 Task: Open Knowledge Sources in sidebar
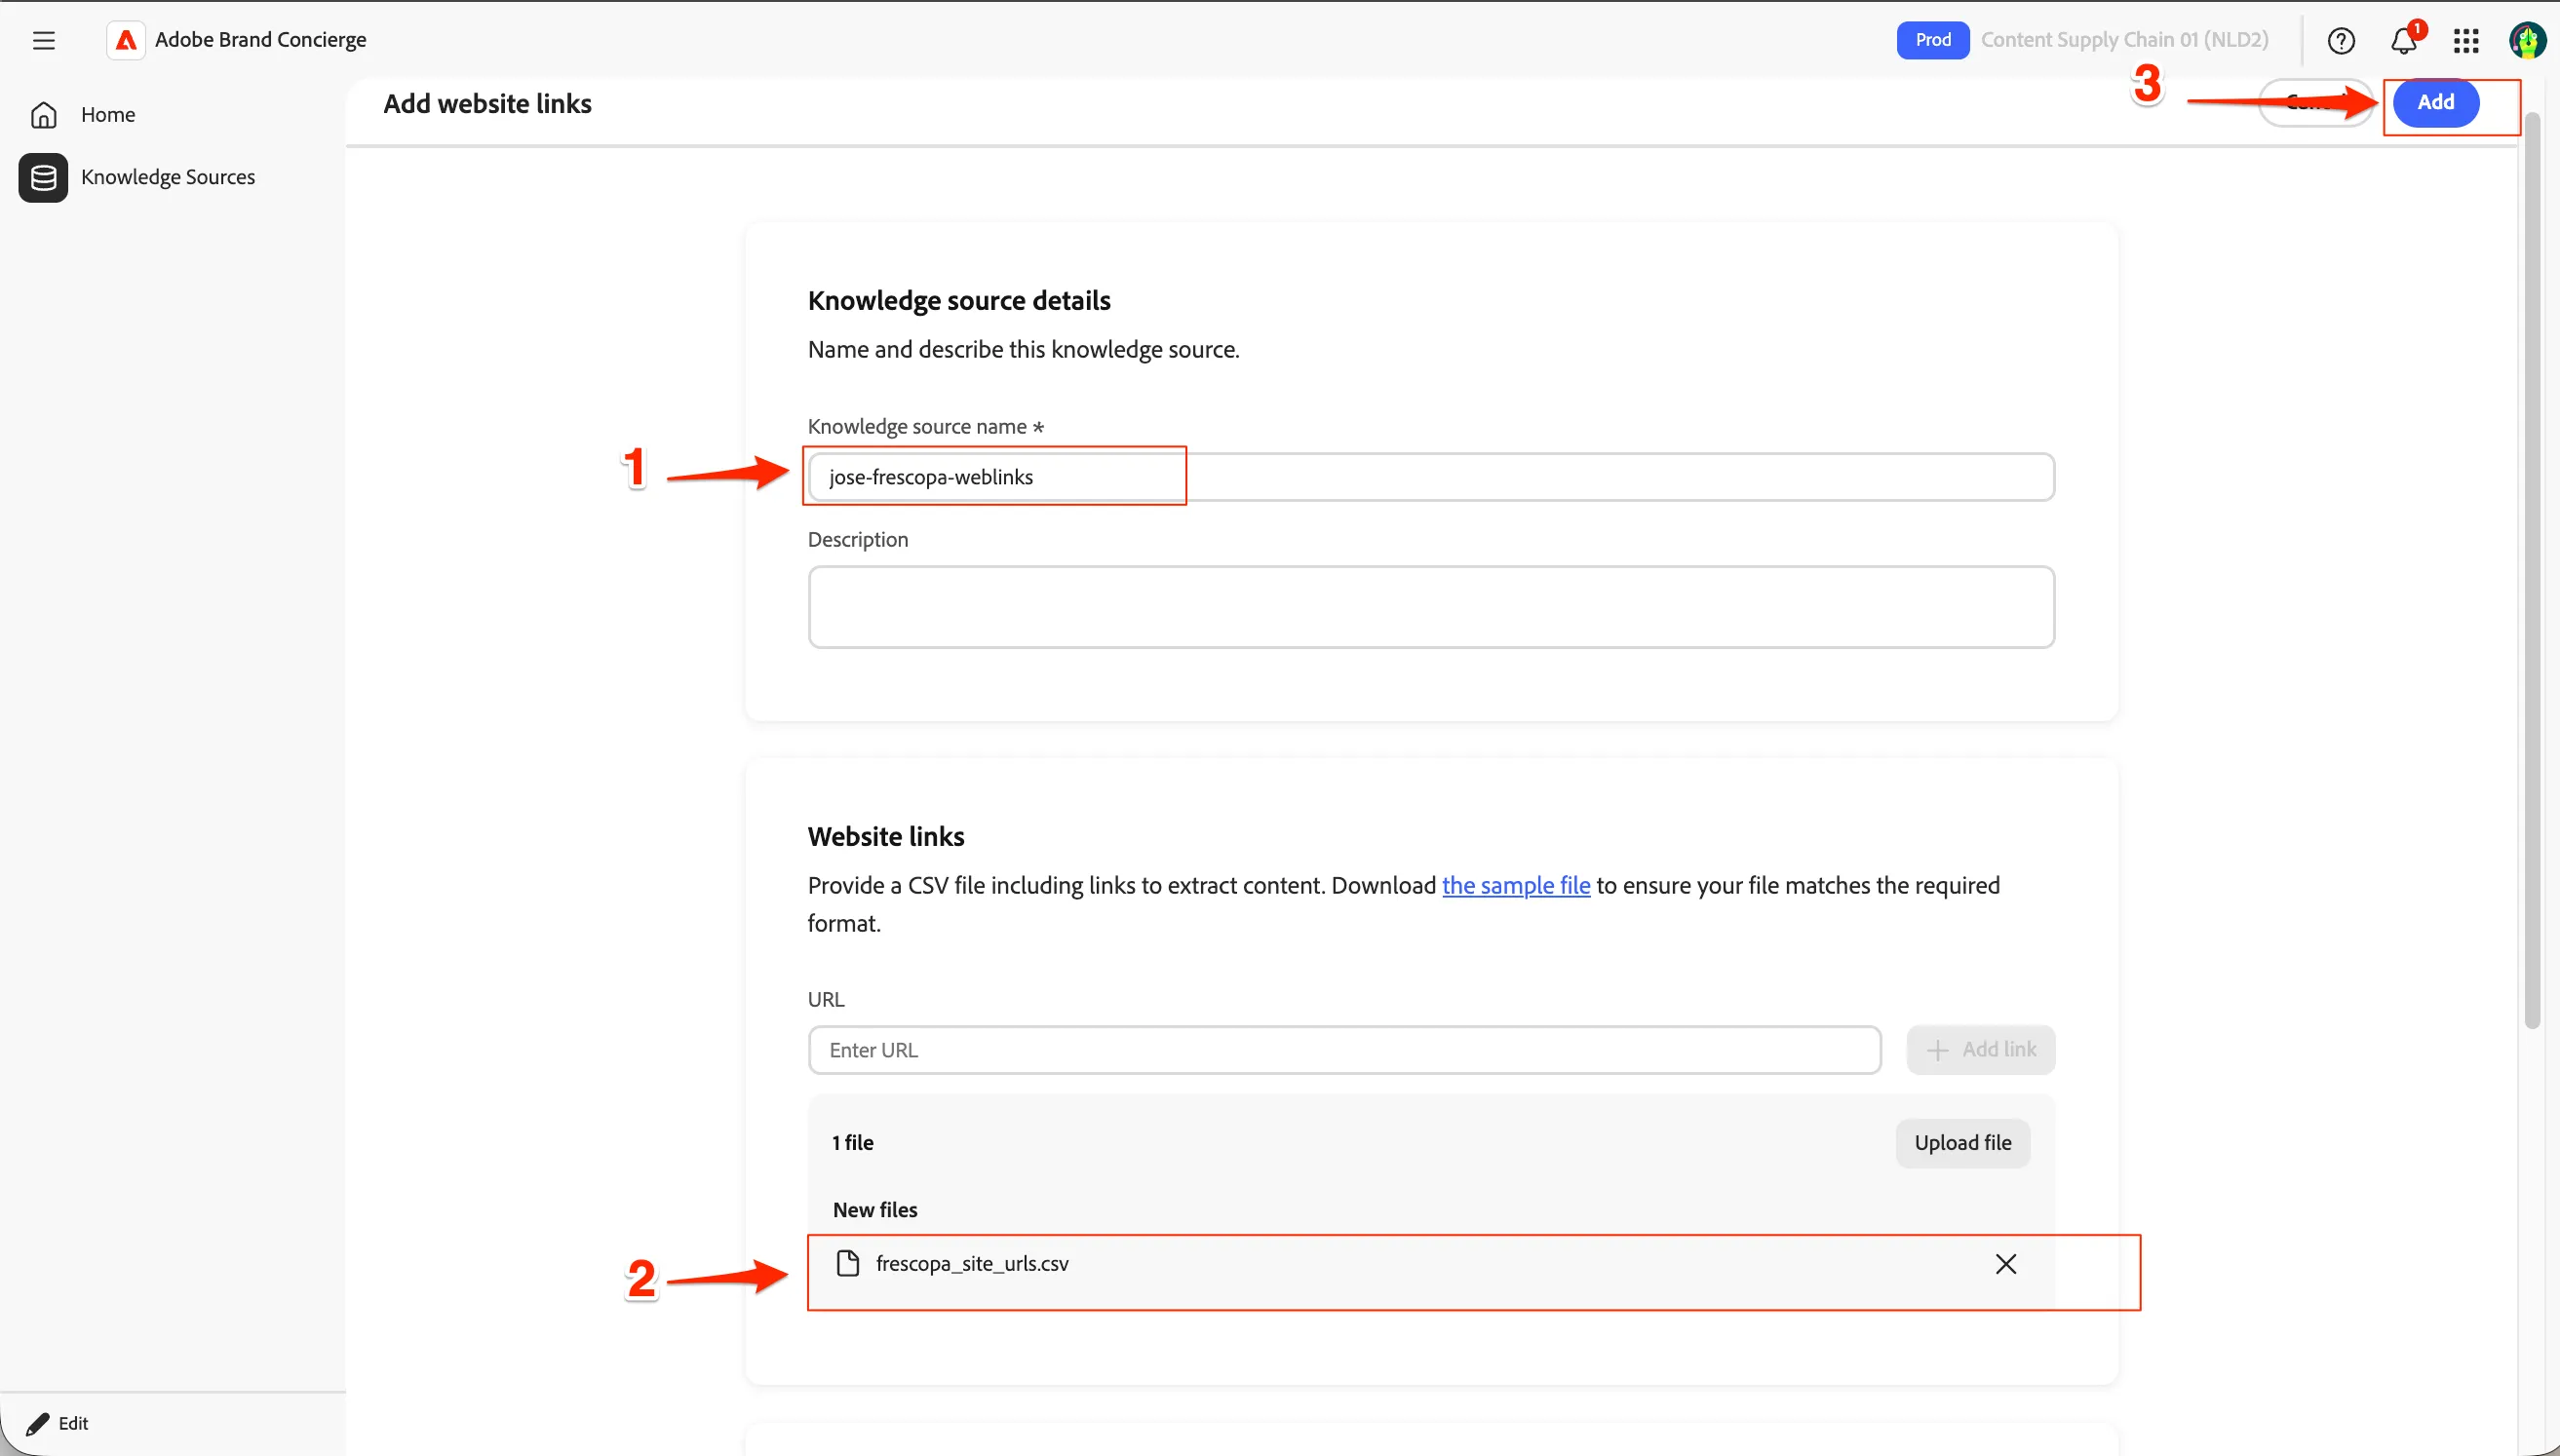[168, 177]
